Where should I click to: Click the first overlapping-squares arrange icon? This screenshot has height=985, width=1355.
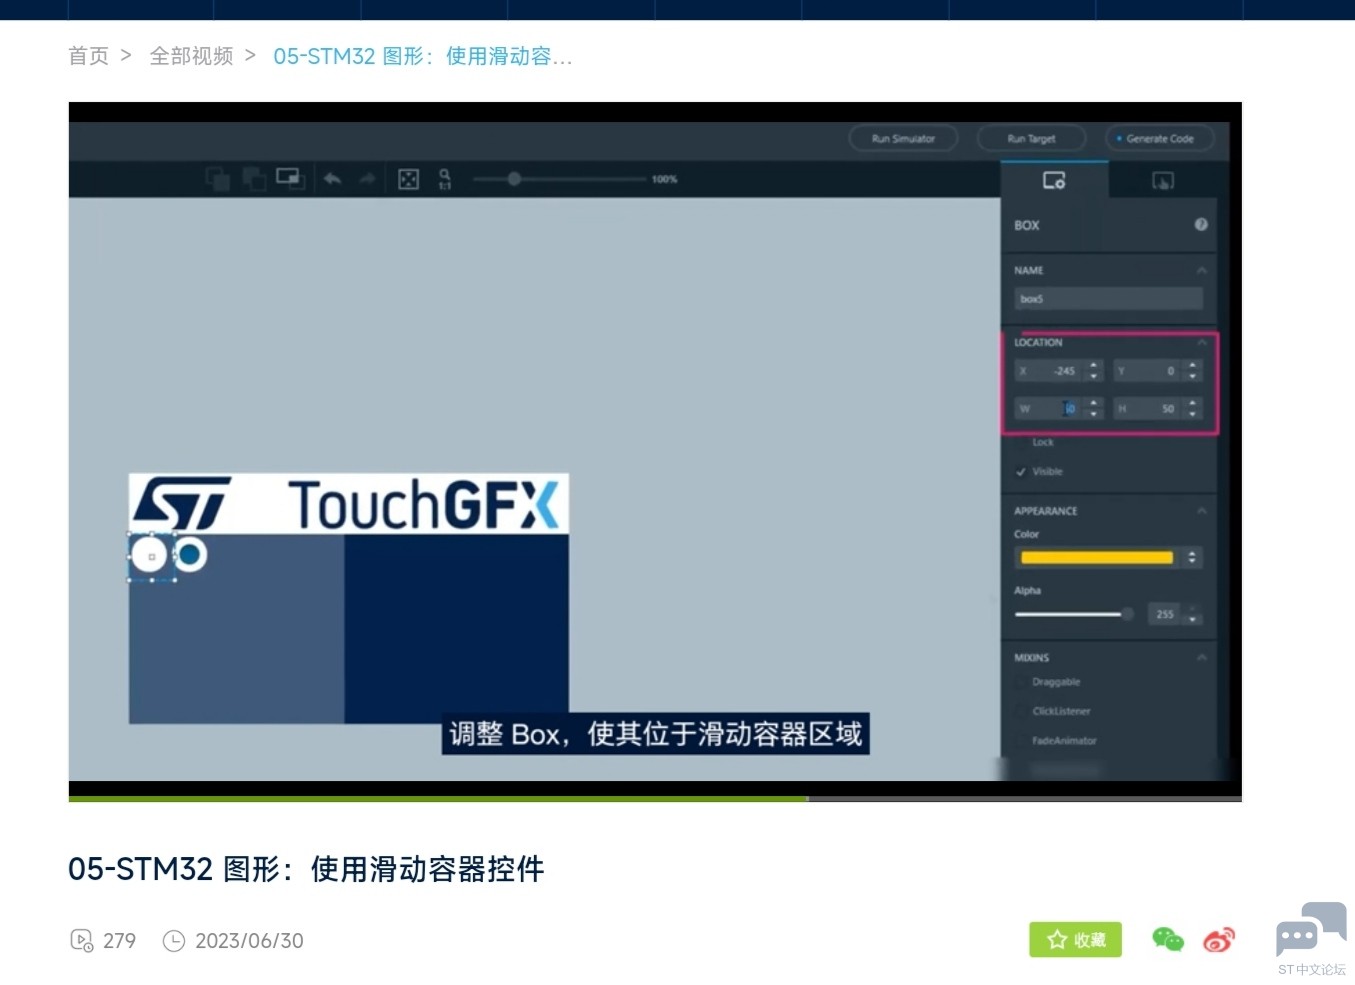217,179
